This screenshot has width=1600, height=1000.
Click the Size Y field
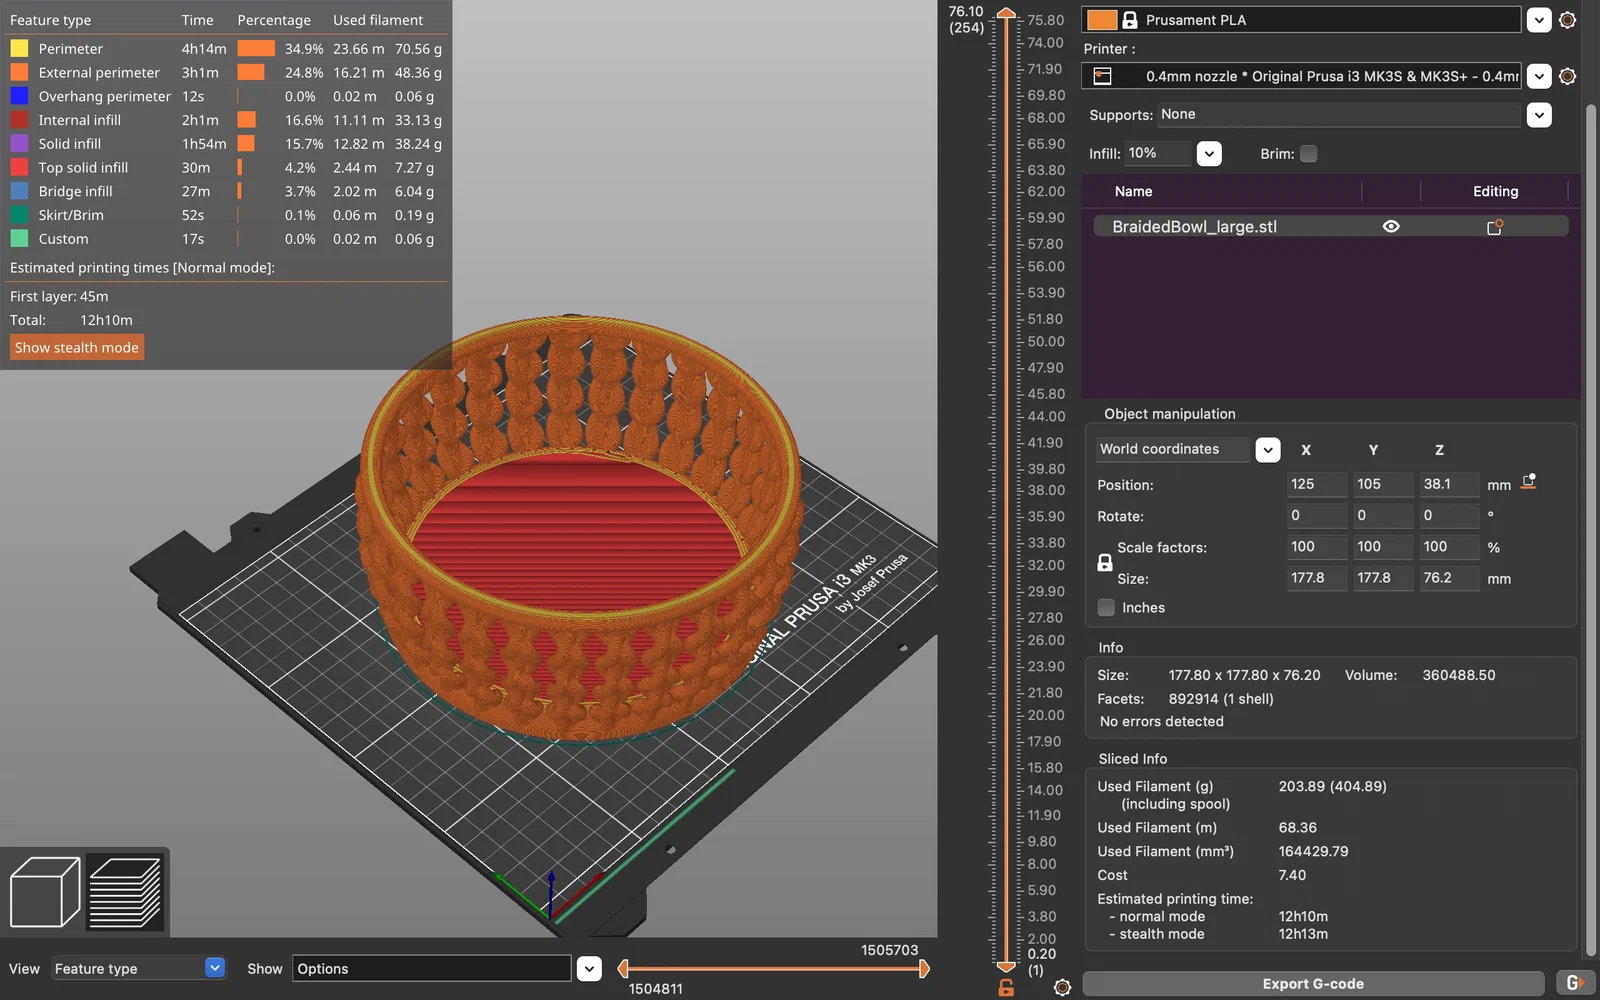coord(1383,578)
